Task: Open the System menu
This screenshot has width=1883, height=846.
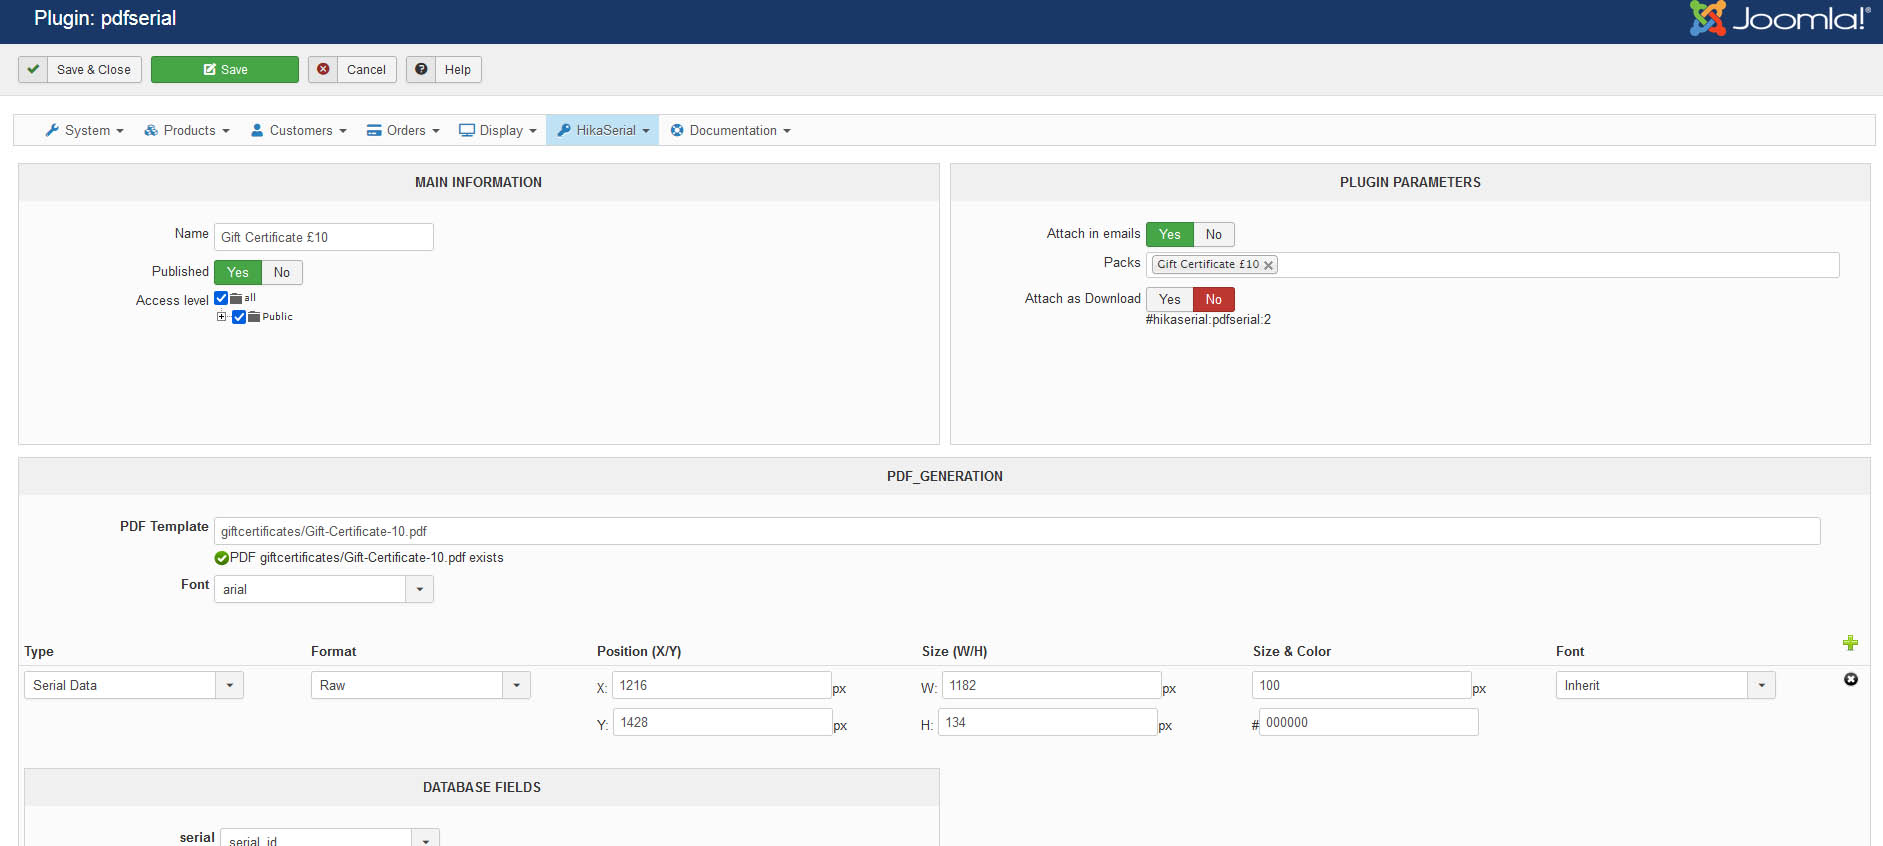Action: [x=85, y=130]
